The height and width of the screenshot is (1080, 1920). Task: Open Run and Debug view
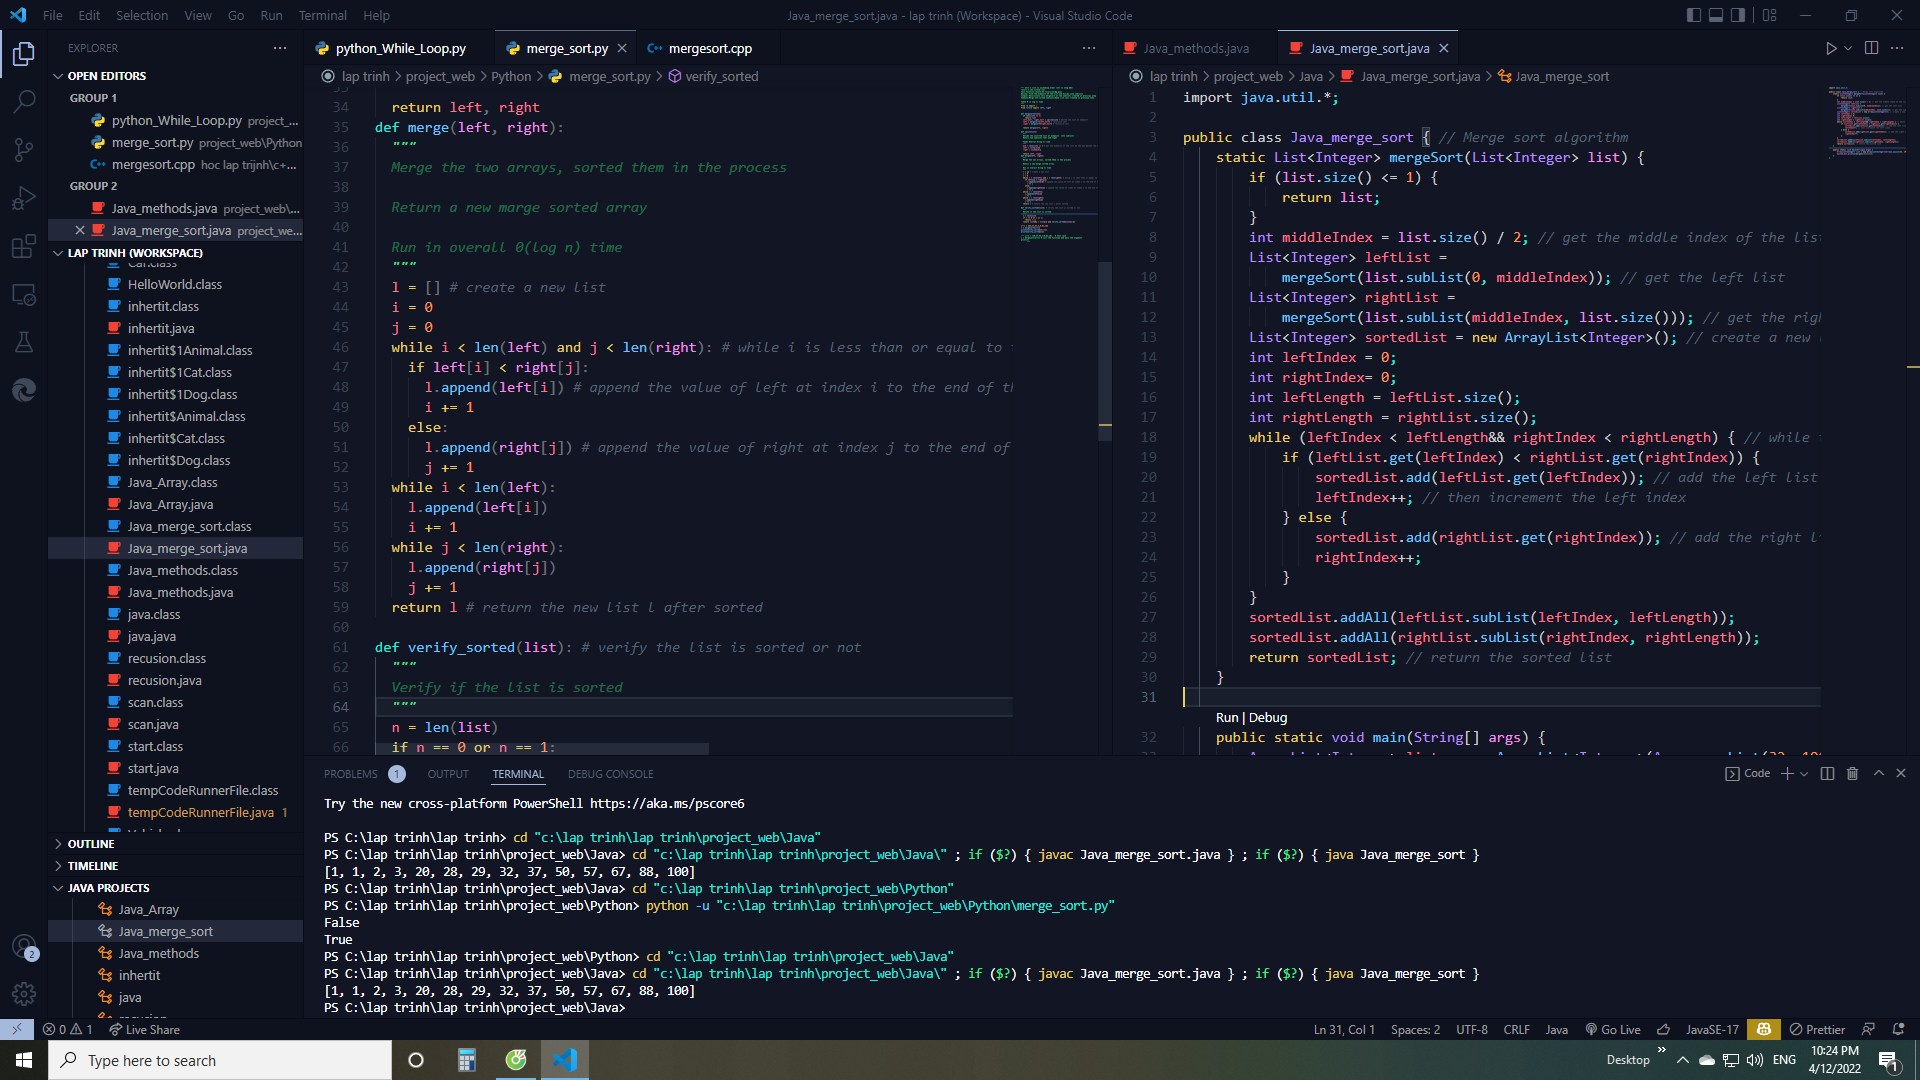coord(24,198)
